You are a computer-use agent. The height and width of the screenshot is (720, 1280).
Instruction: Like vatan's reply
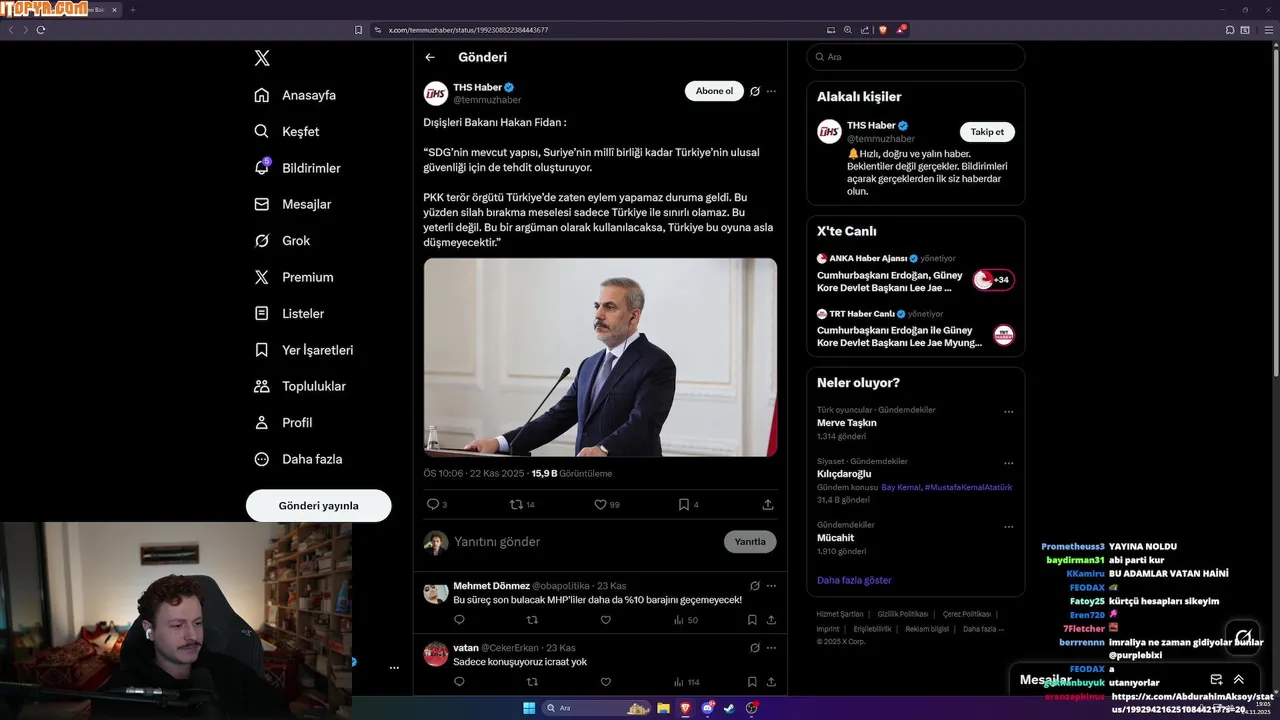[x=605, y=682]
